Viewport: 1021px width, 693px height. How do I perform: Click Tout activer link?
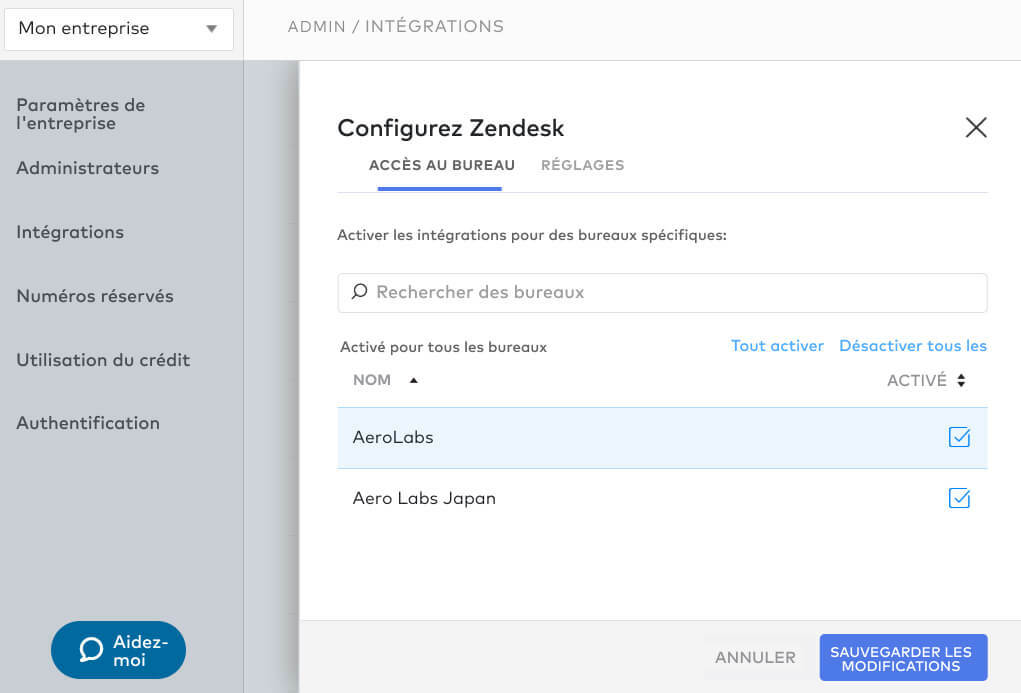[x=777, y=346]
